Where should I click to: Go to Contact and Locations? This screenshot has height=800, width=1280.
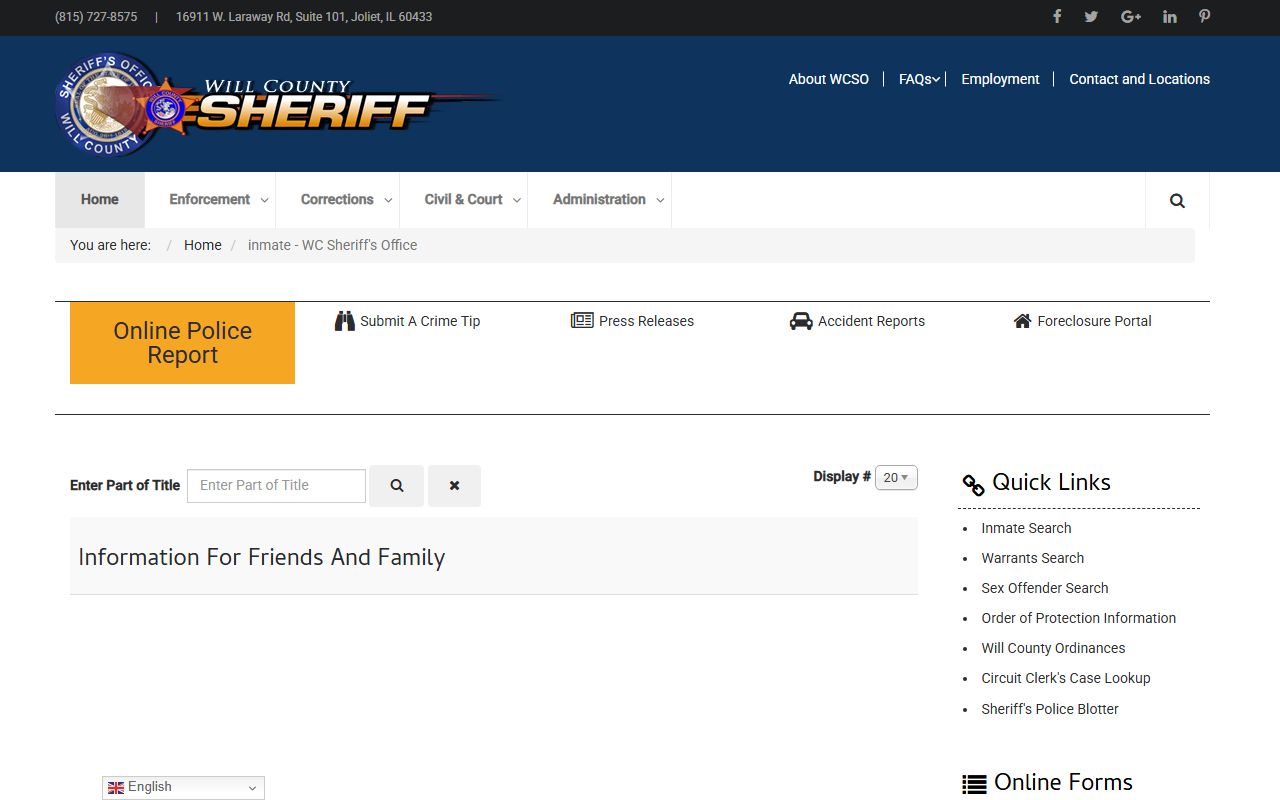point(1139,79)
